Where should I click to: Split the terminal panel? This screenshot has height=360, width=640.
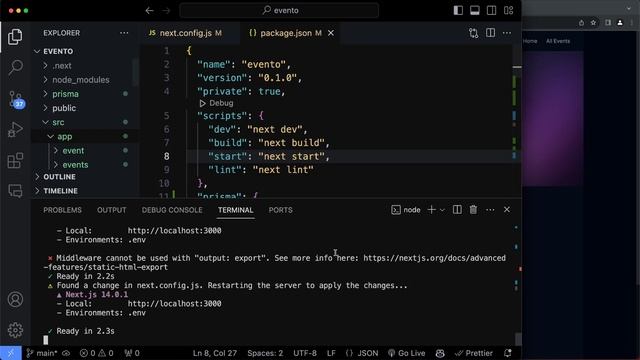457,210
